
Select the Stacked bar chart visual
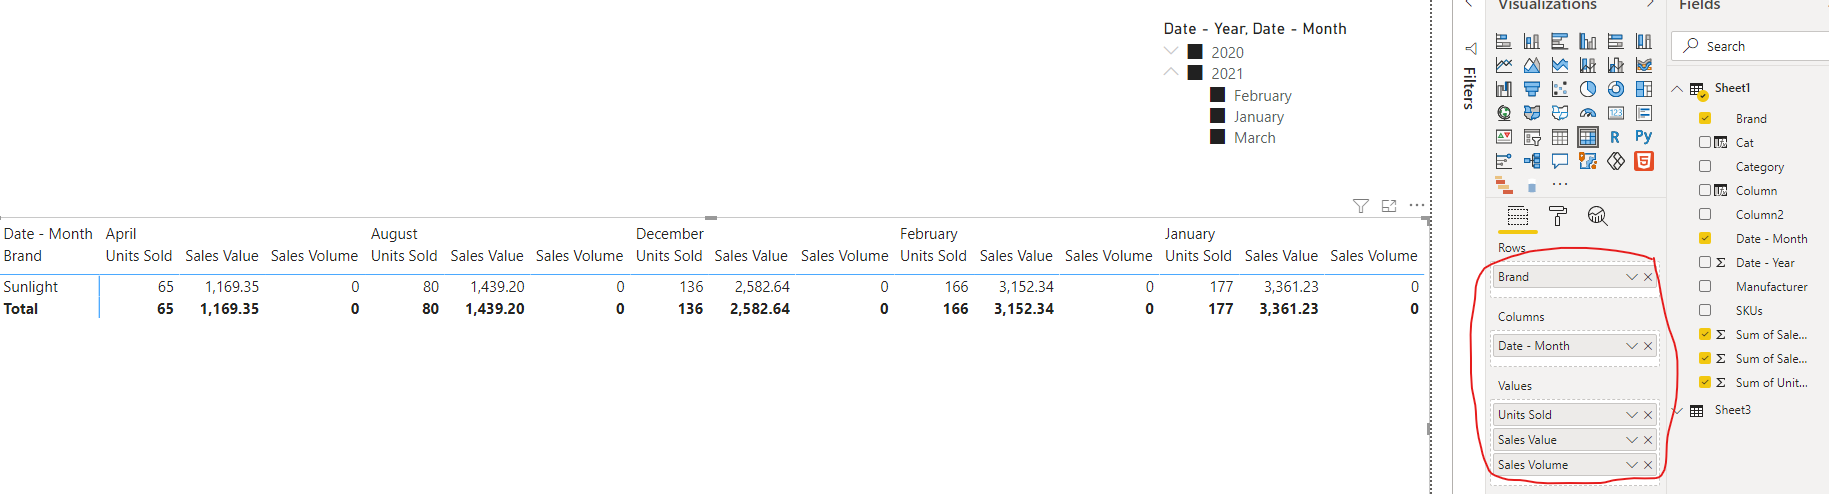[1503, 41]
